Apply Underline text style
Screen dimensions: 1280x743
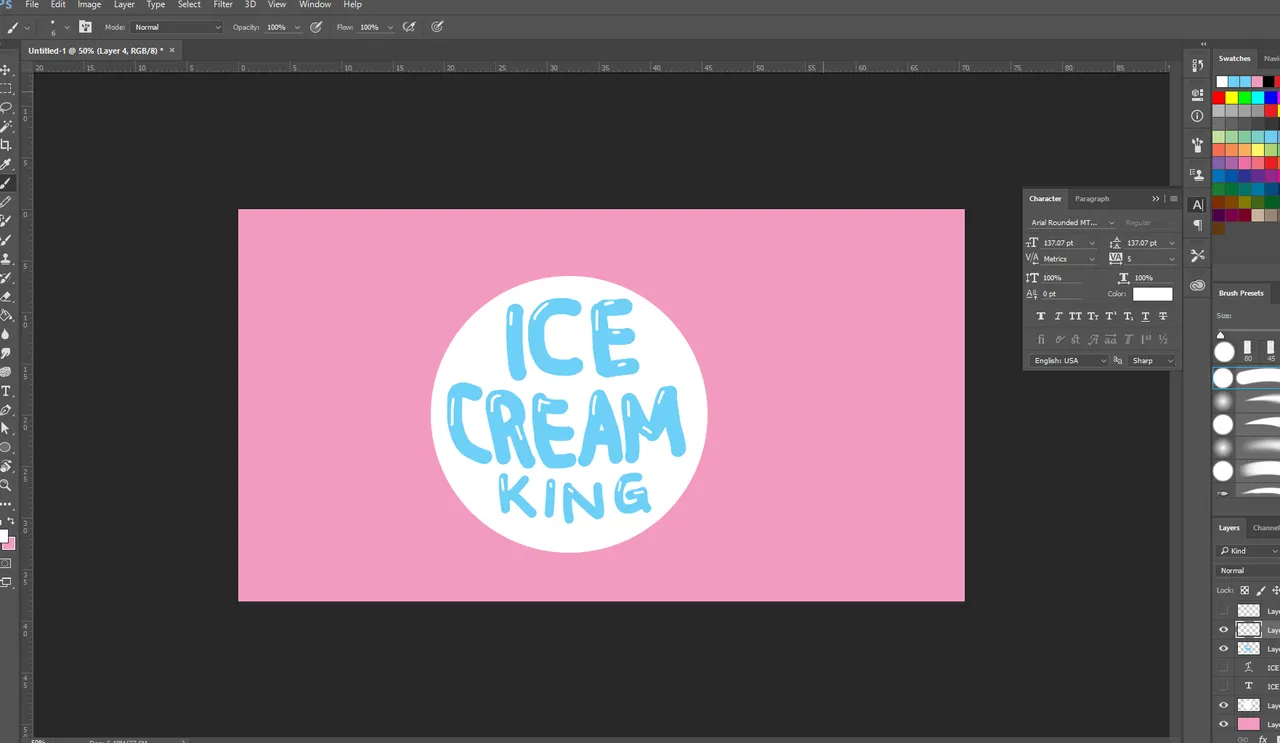(x=1145, y=316)
